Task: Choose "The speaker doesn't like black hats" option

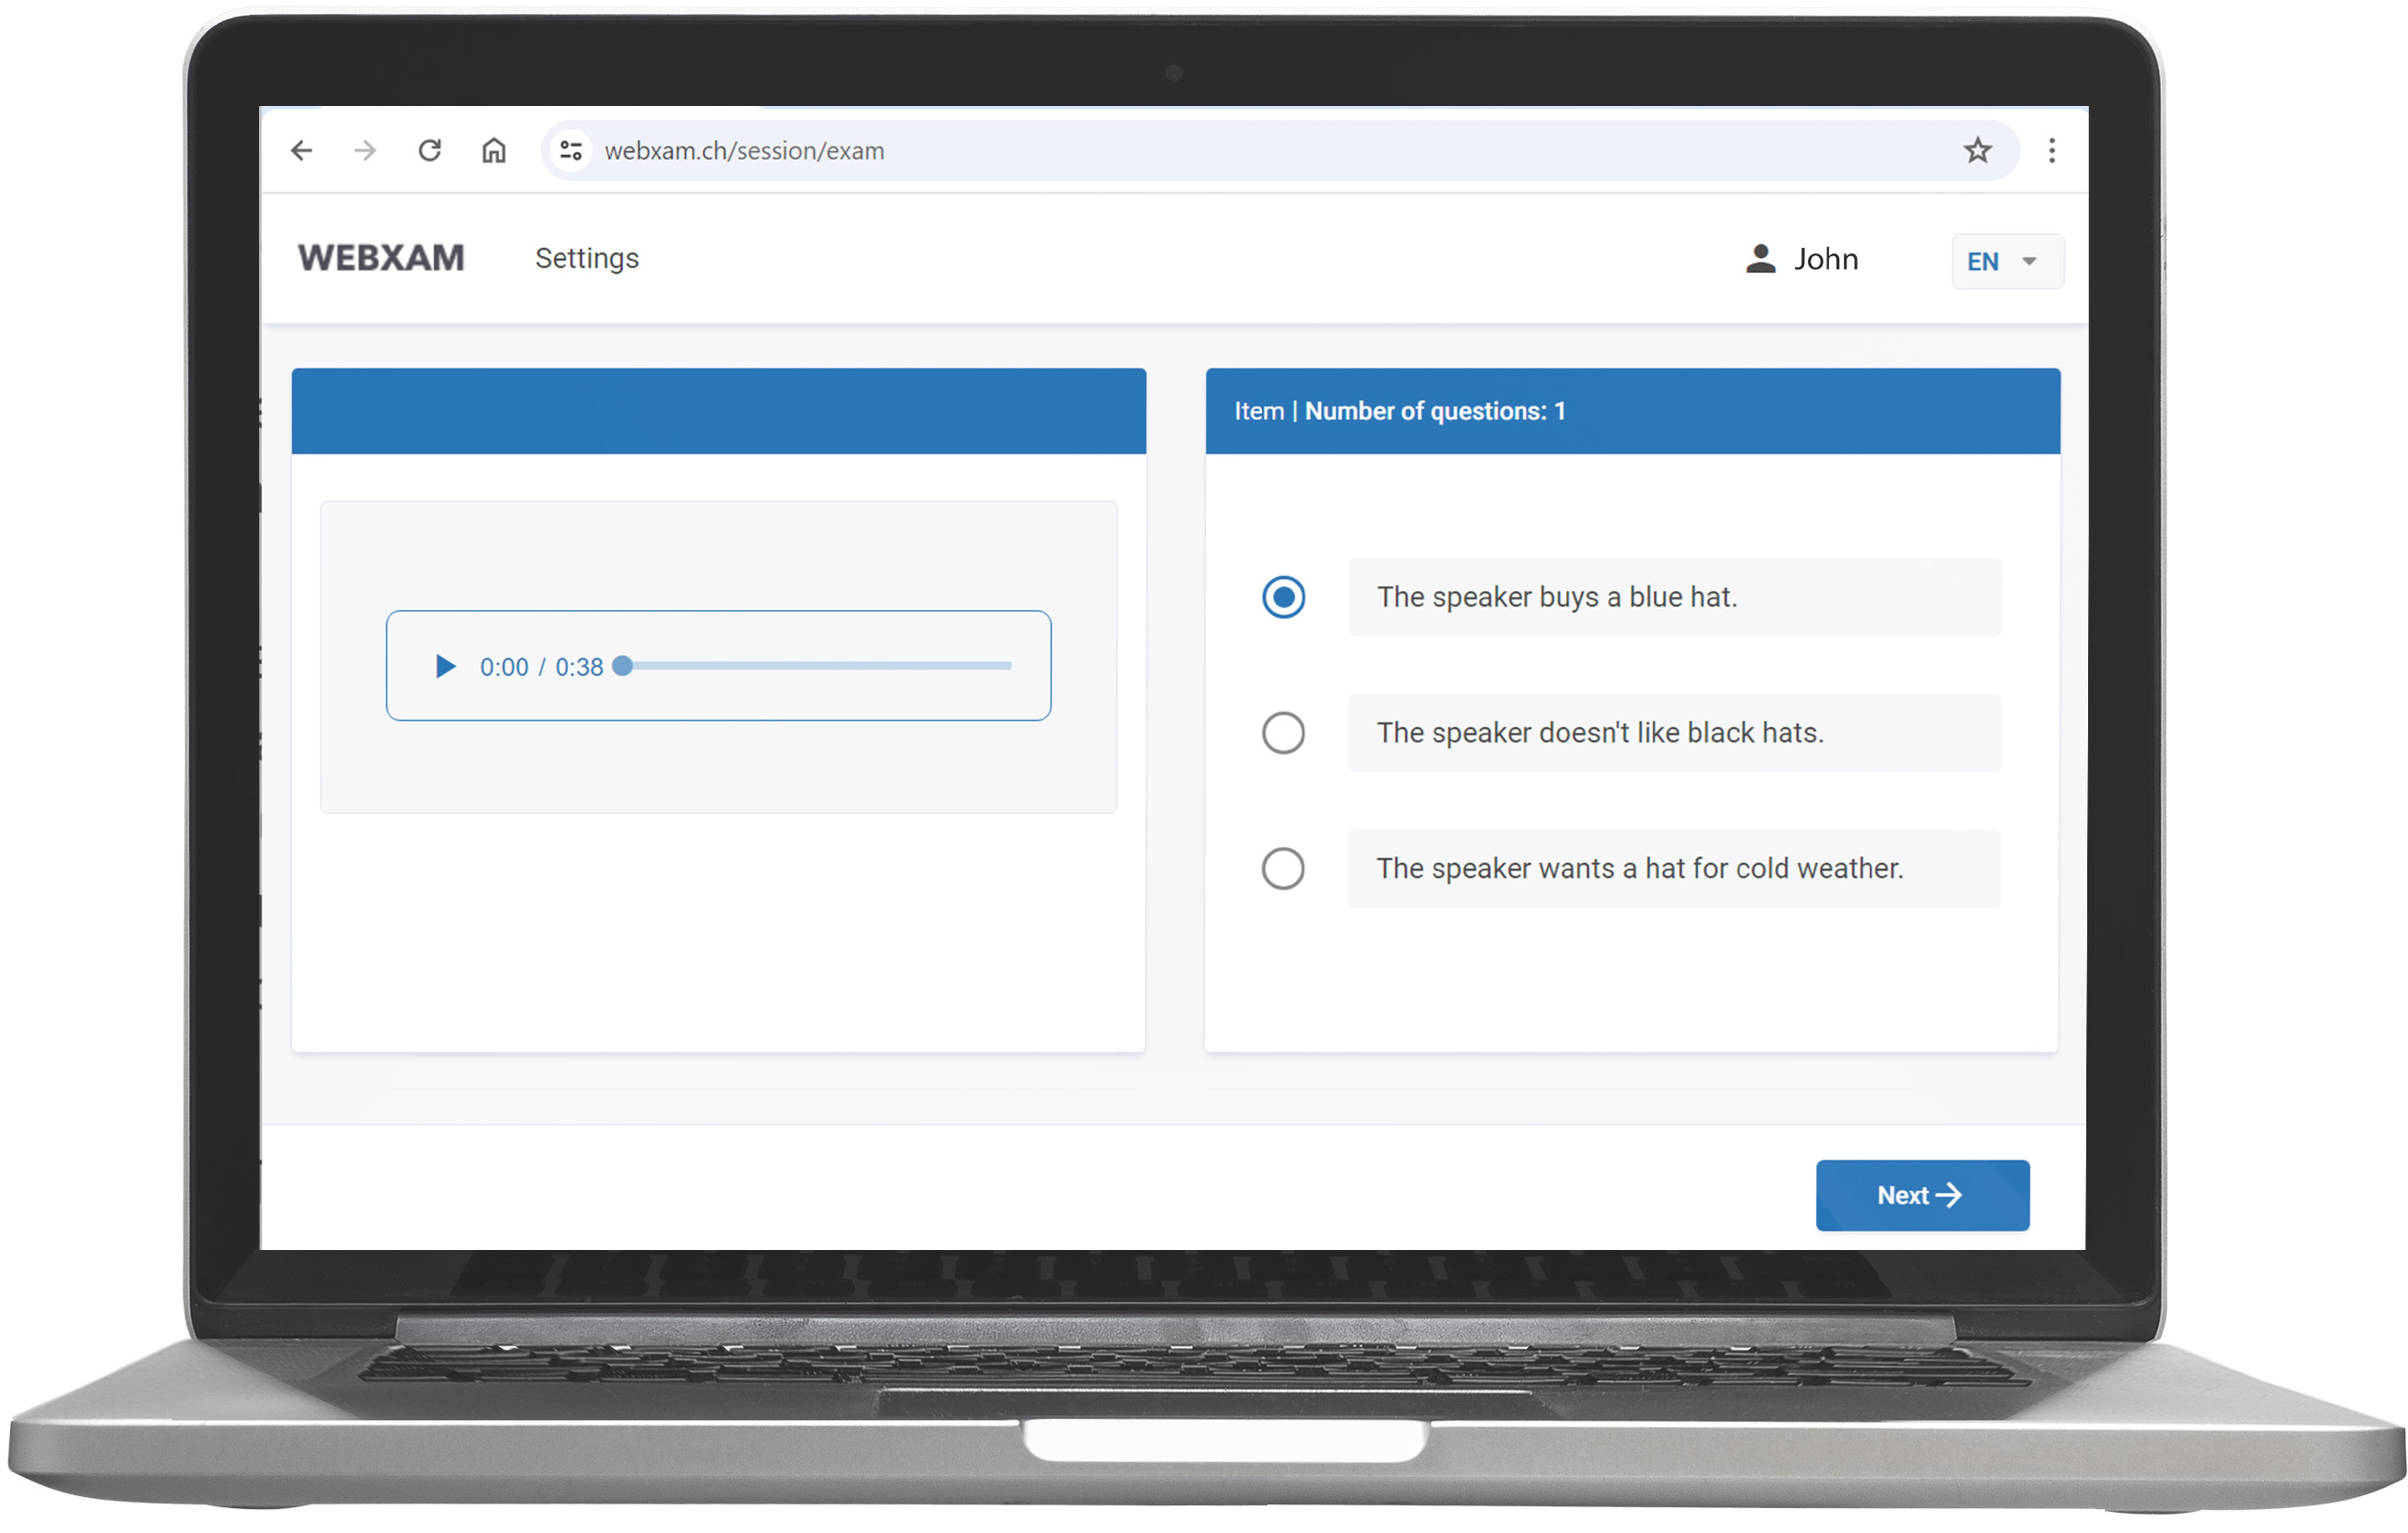Action: pyautogui.click(x=1283, y=733)
